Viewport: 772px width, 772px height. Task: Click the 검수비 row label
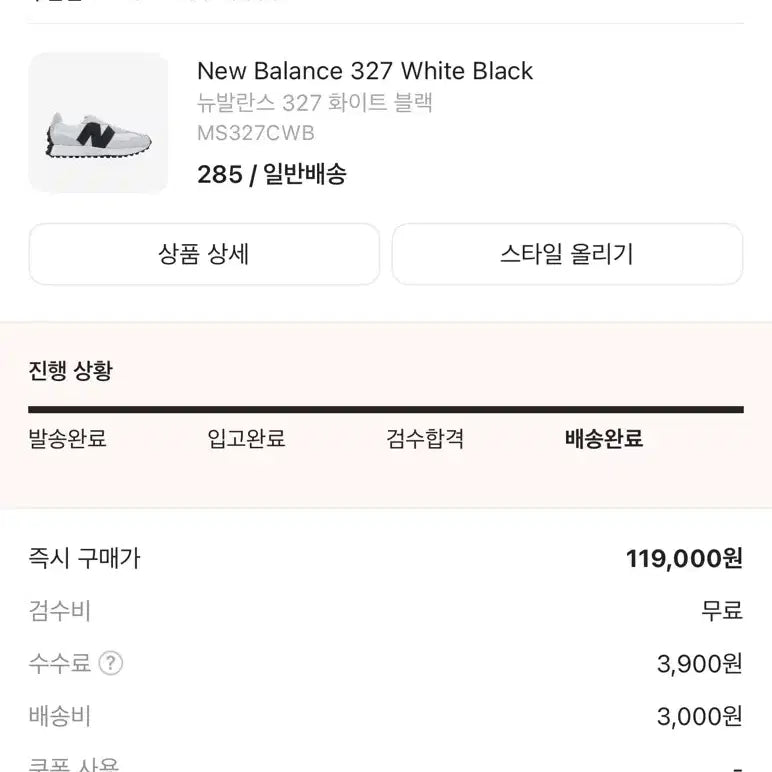click(60, 610)
